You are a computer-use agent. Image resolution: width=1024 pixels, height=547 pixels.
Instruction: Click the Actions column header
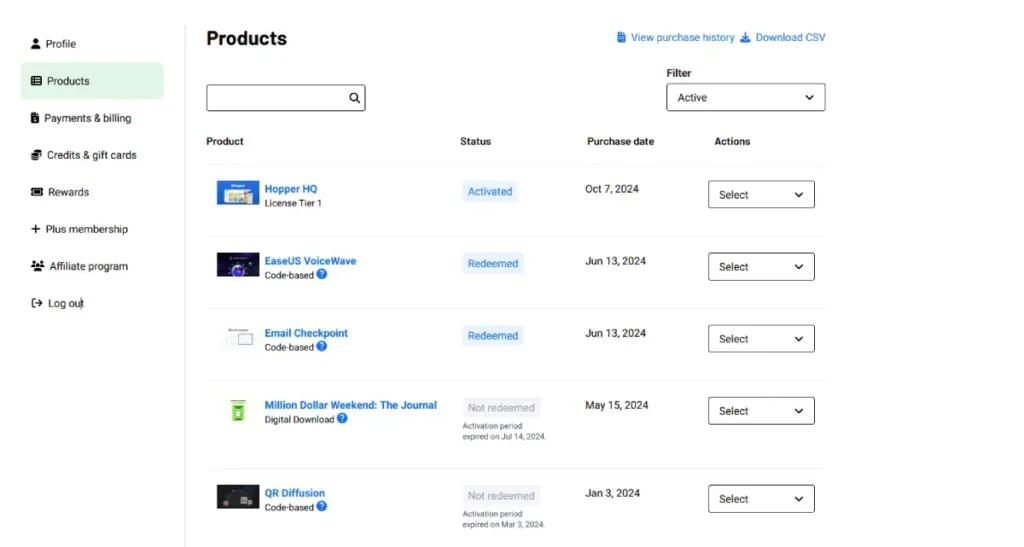pos(732,141)
